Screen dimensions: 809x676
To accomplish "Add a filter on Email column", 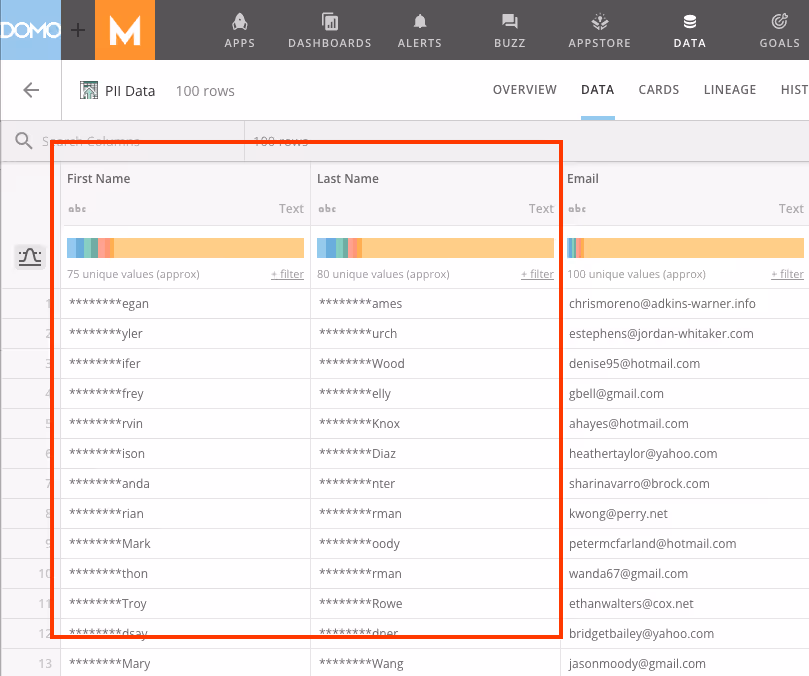I will coord(787,274).
